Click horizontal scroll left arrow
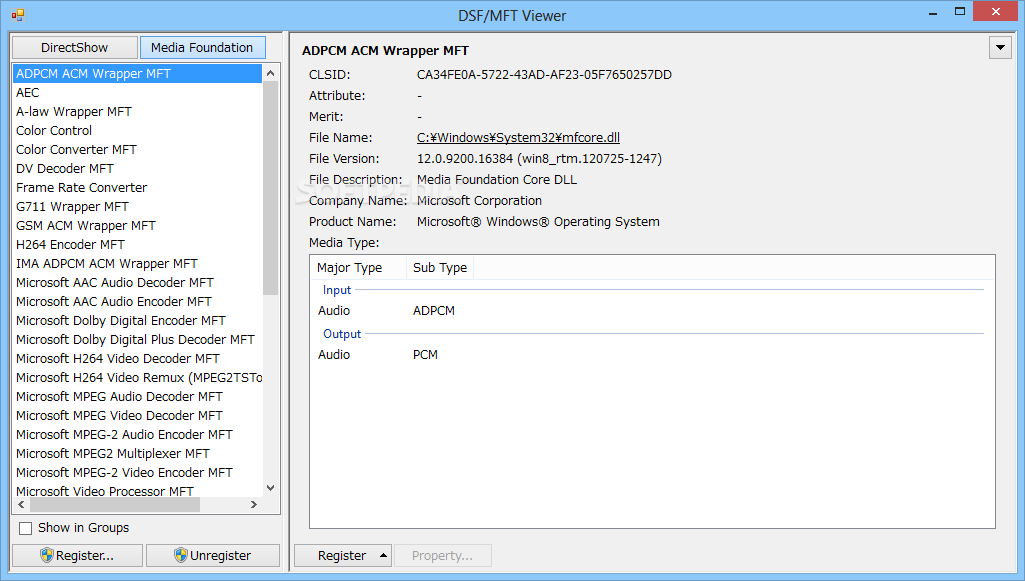Screen dimensions: 1025x581 click(x=22, y=505)
